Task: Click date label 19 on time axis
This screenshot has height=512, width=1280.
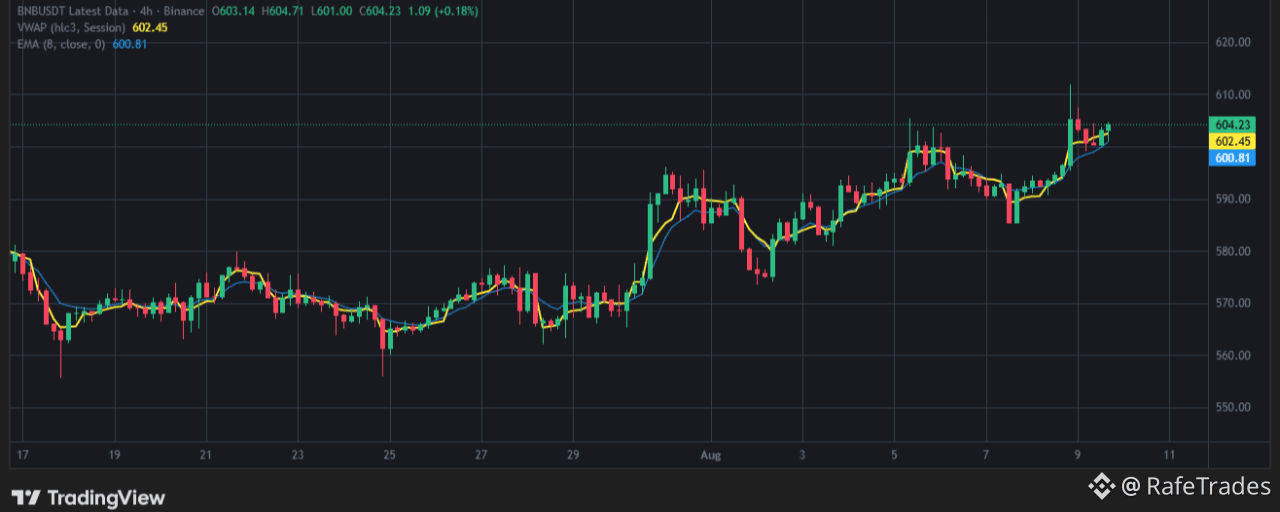Action: click(114, 455)
